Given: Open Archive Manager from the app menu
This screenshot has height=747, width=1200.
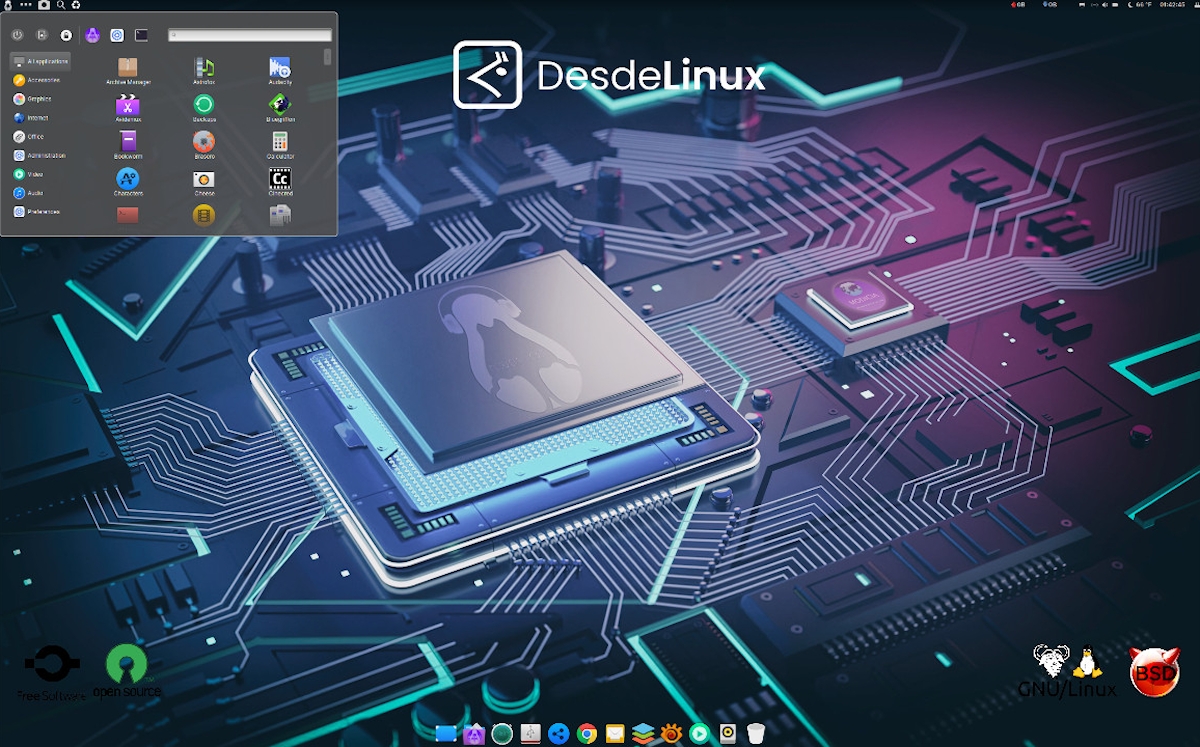Looking at the screenshot, I should coord(128,70).
